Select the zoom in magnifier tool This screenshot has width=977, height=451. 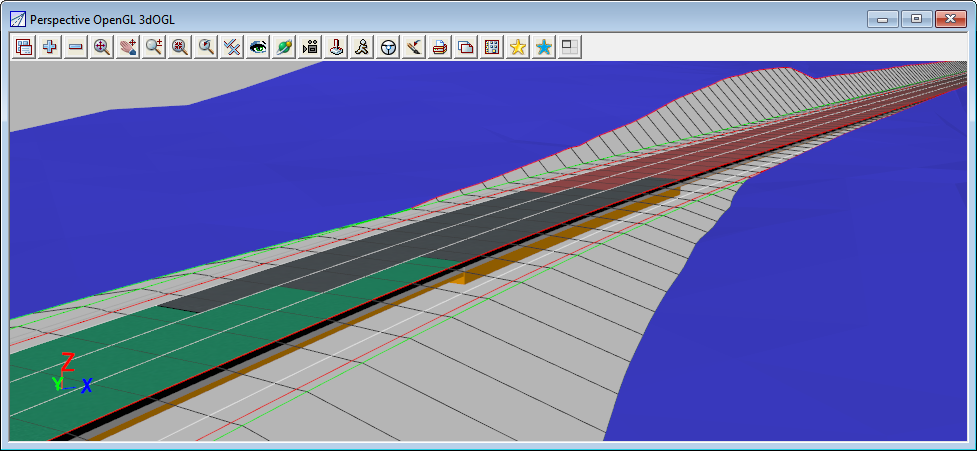[x=102, y=47]
